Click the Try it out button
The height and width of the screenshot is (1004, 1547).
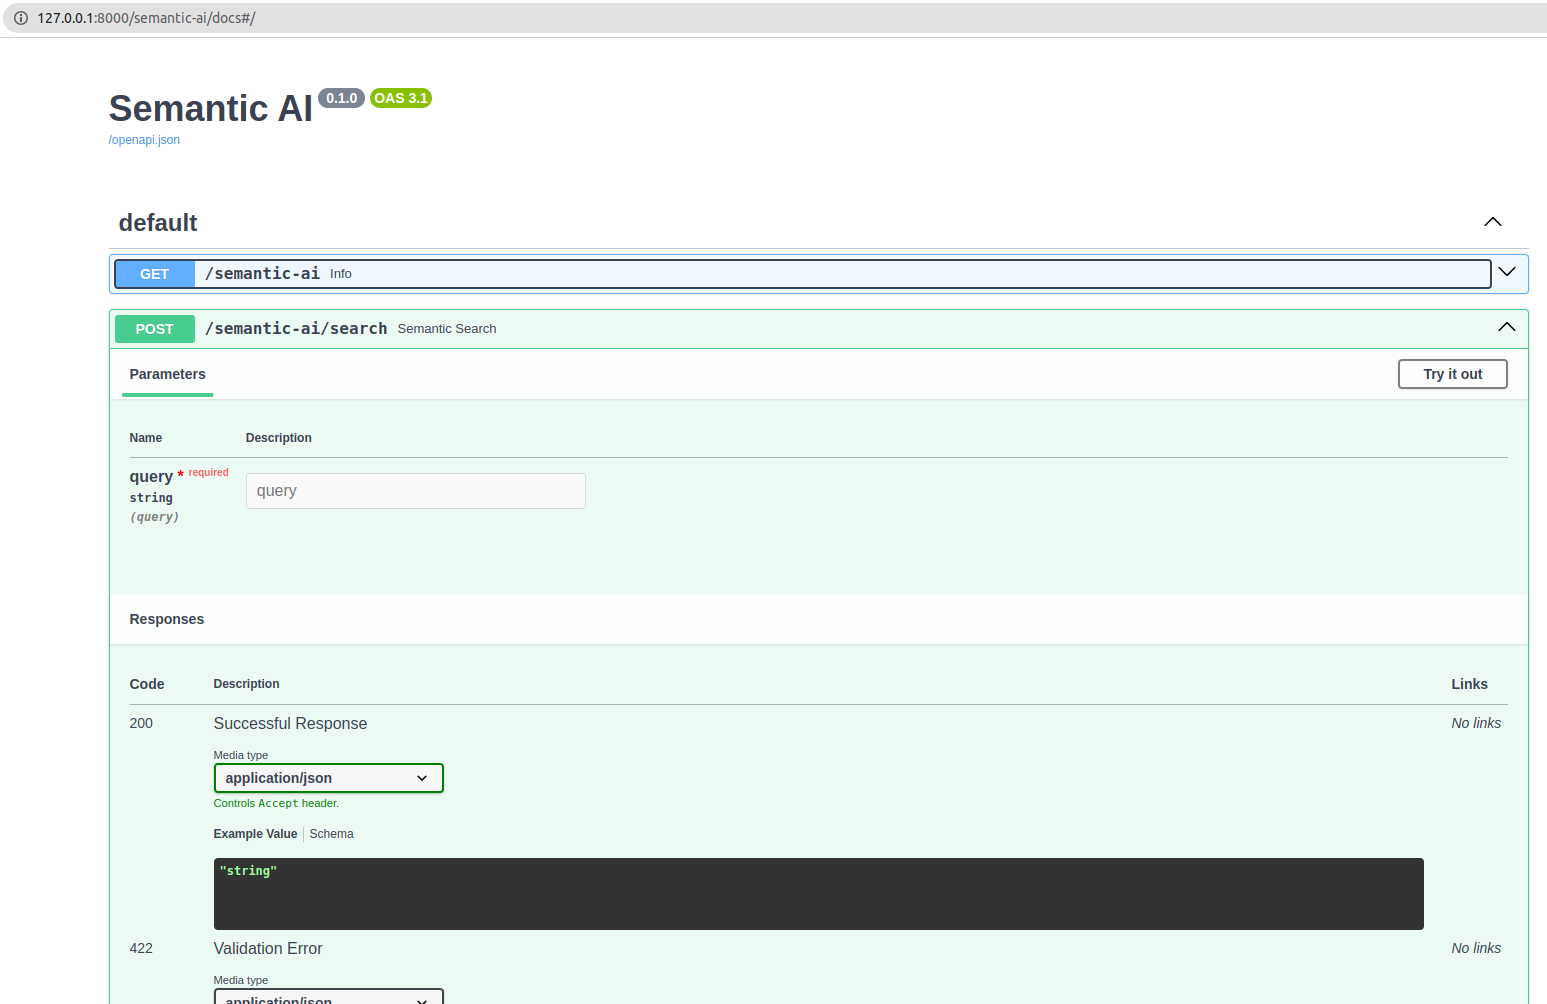tap(1452, 373)
